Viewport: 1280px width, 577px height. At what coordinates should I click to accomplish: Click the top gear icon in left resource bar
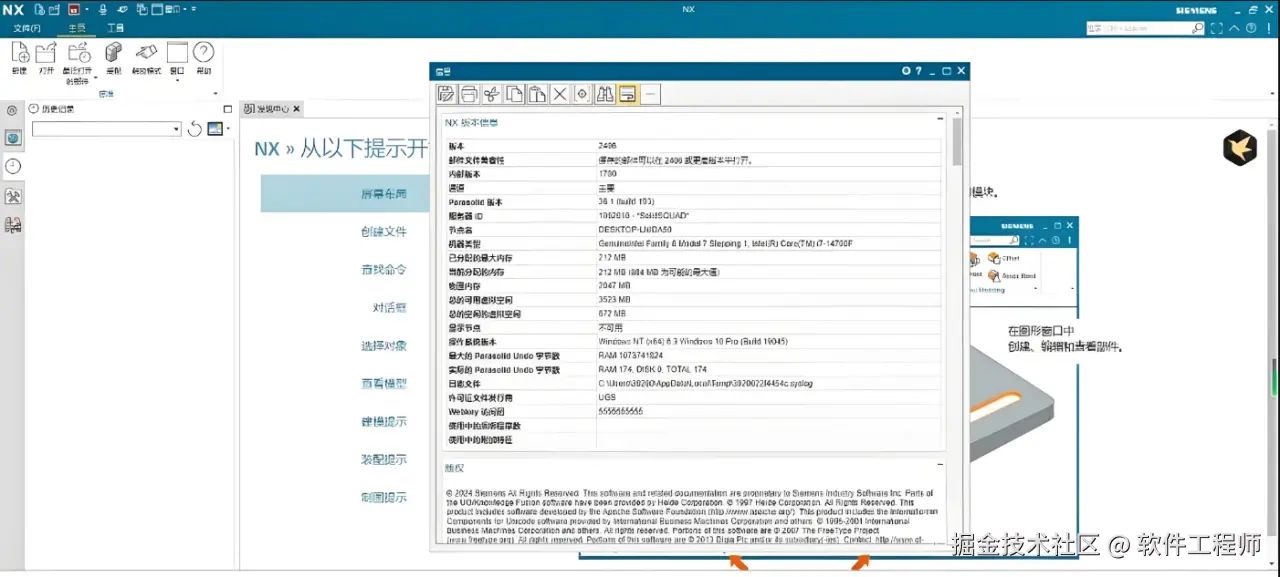click(12, 111)
